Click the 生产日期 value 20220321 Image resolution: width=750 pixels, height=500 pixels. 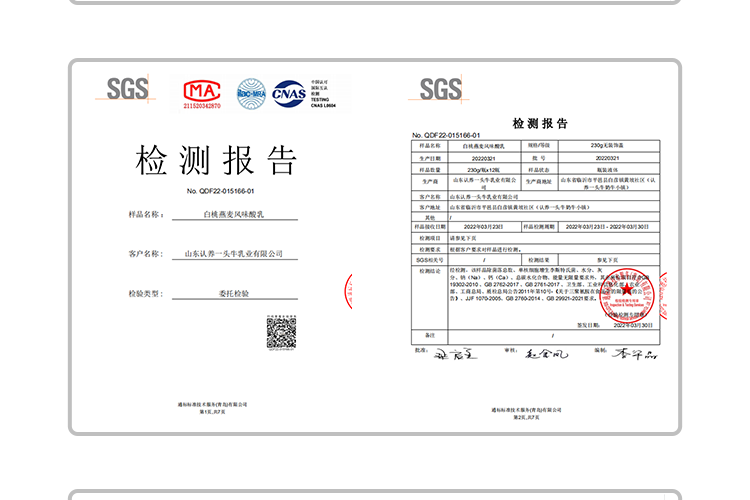coord(484,158)
